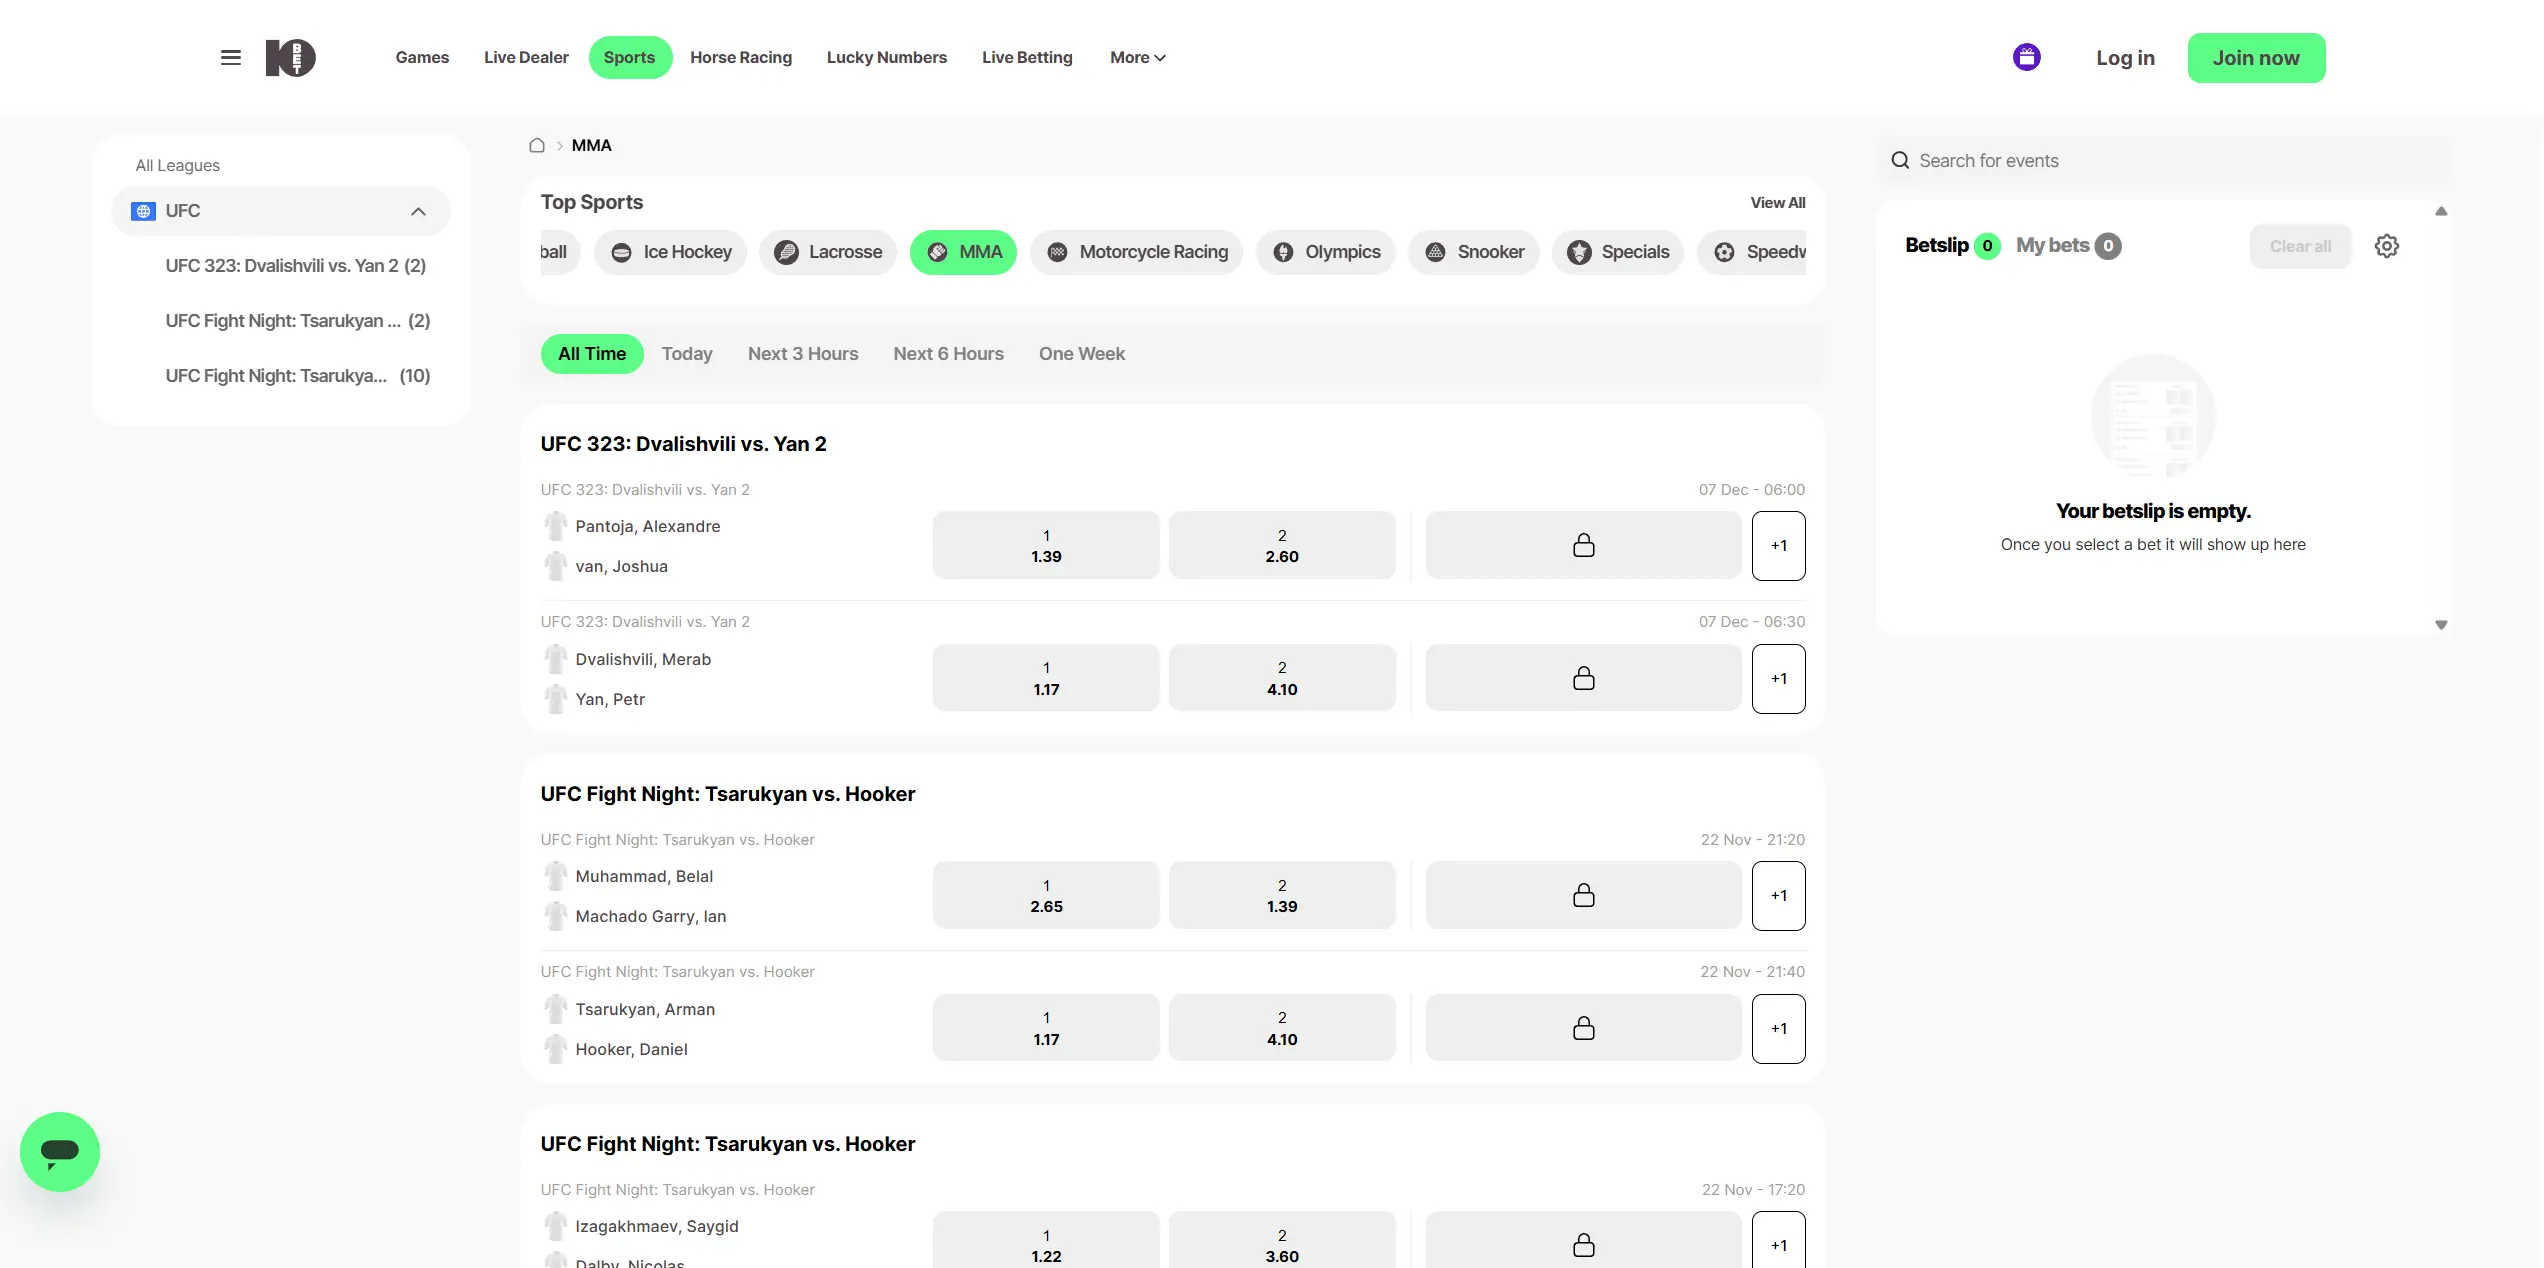
Task: Click View All top sports link
Action: click(1777, 203)
